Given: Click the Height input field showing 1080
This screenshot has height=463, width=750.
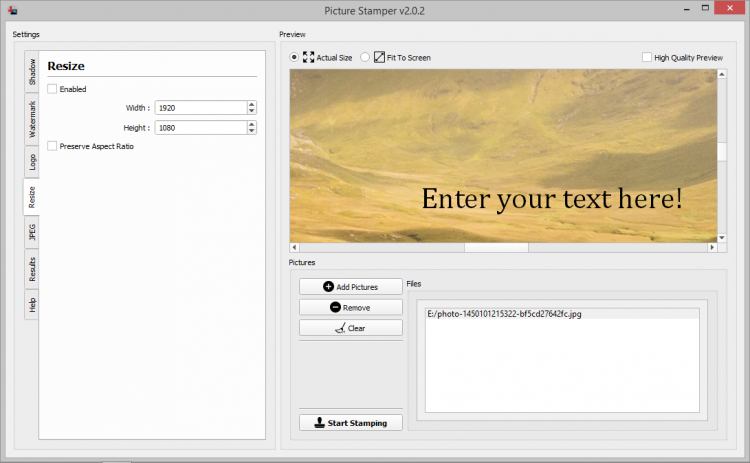Looking at the screenshot, I should [x=200, y=128].
